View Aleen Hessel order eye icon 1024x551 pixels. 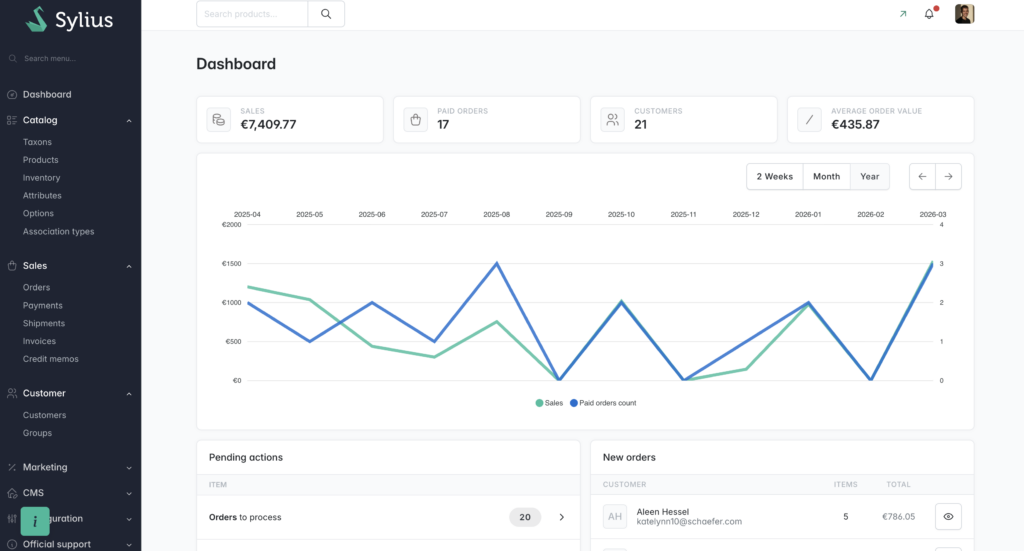(948, 516)
